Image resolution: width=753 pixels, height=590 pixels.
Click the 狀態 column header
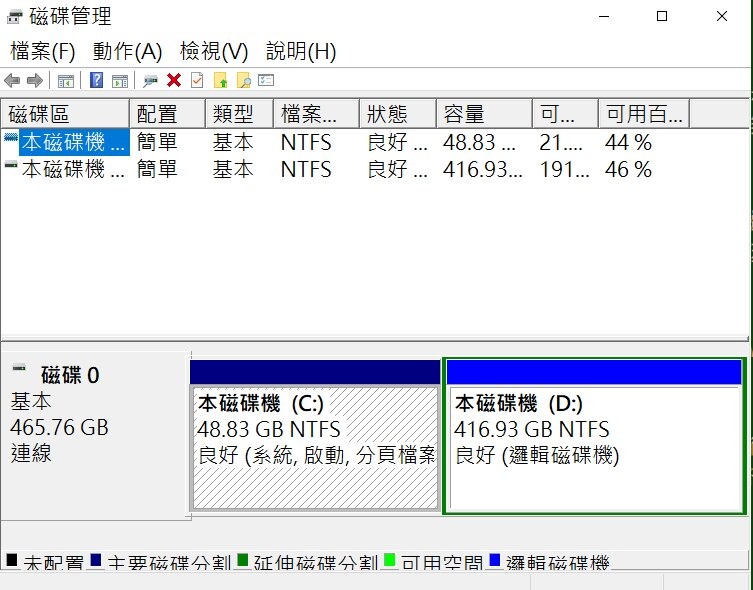click(x=398, y=114)
